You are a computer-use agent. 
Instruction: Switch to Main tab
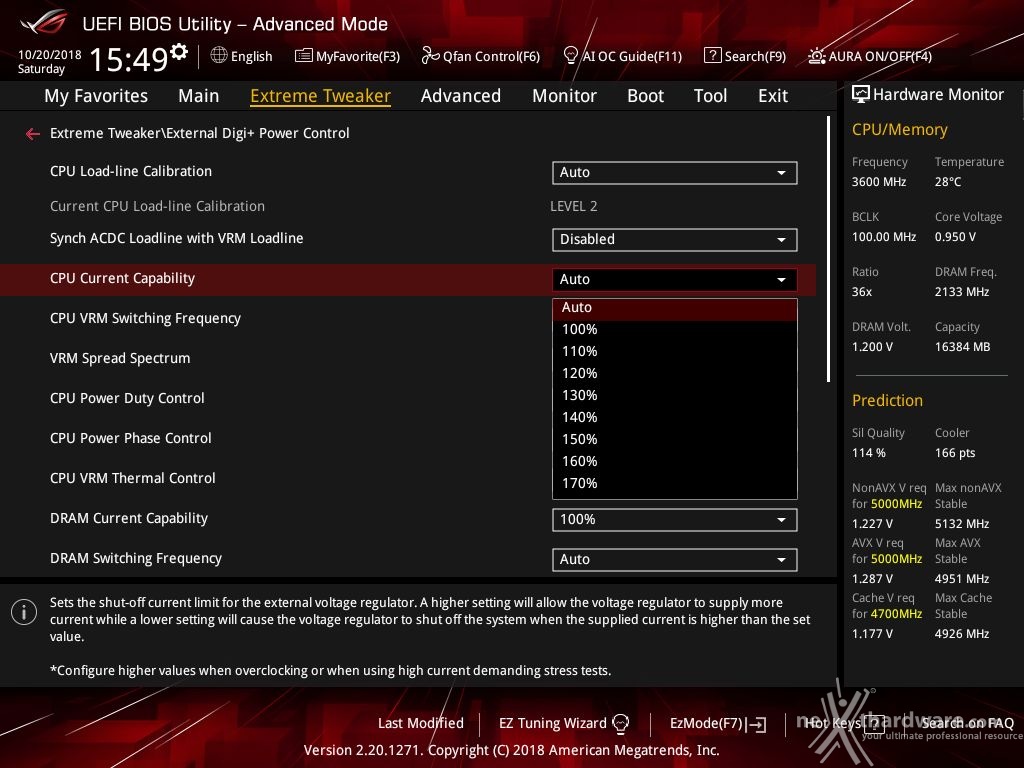point(199,96)
